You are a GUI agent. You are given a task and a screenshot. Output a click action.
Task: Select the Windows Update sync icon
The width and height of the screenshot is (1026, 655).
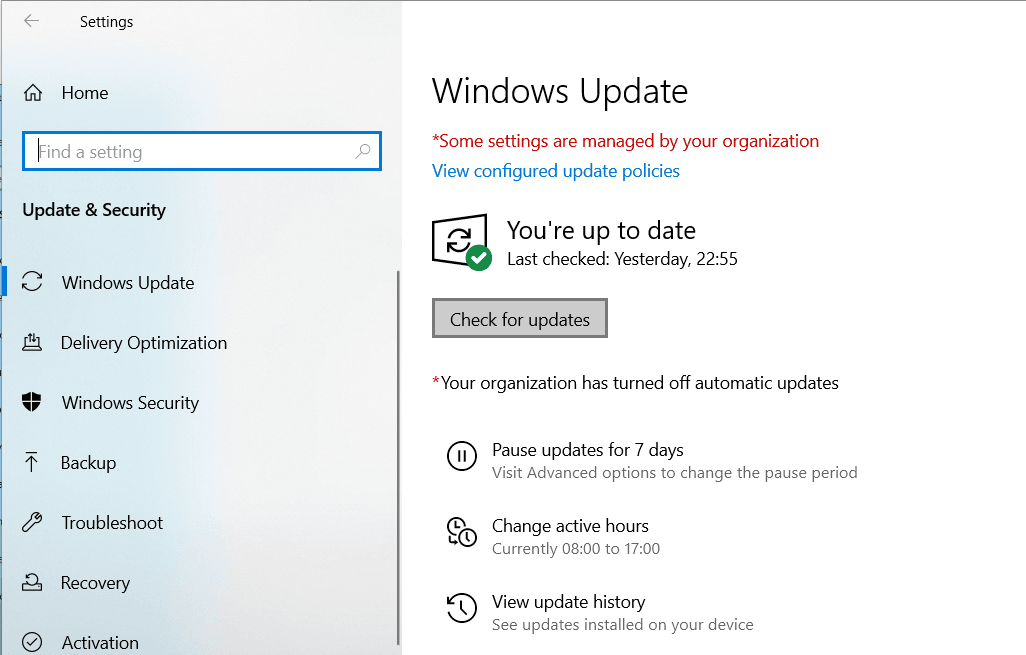click(33, 282)
